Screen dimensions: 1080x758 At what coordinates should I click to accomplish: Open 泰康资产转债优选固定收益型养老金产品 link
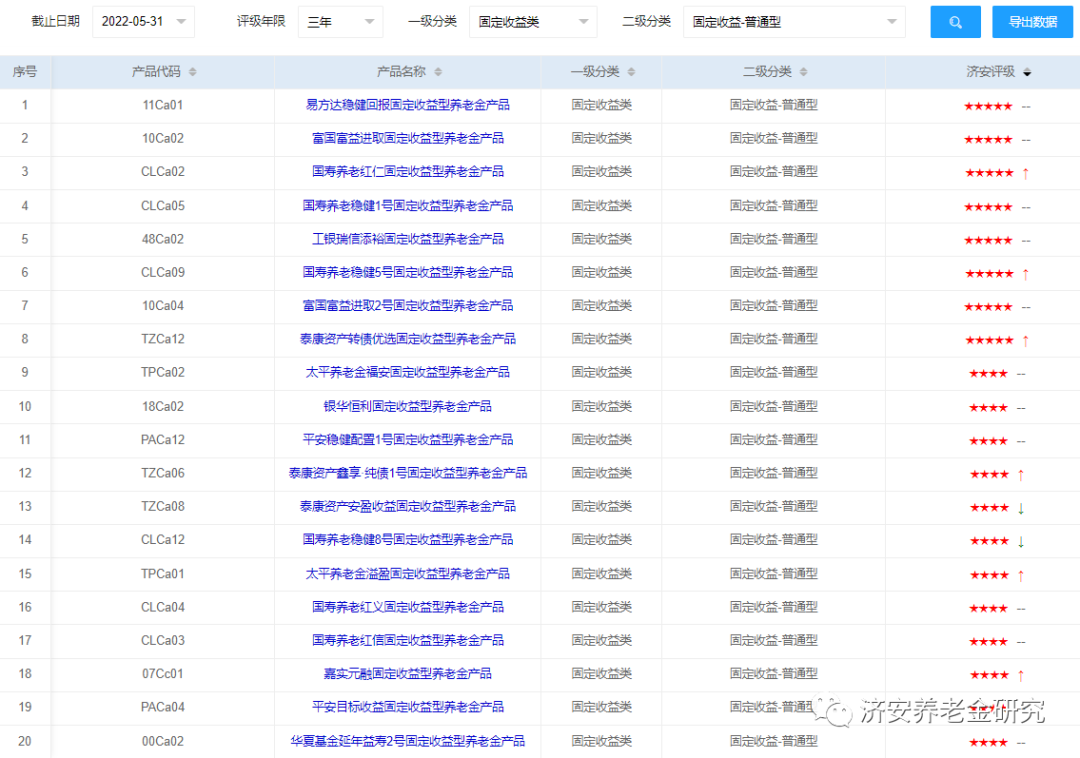(408, 339)
